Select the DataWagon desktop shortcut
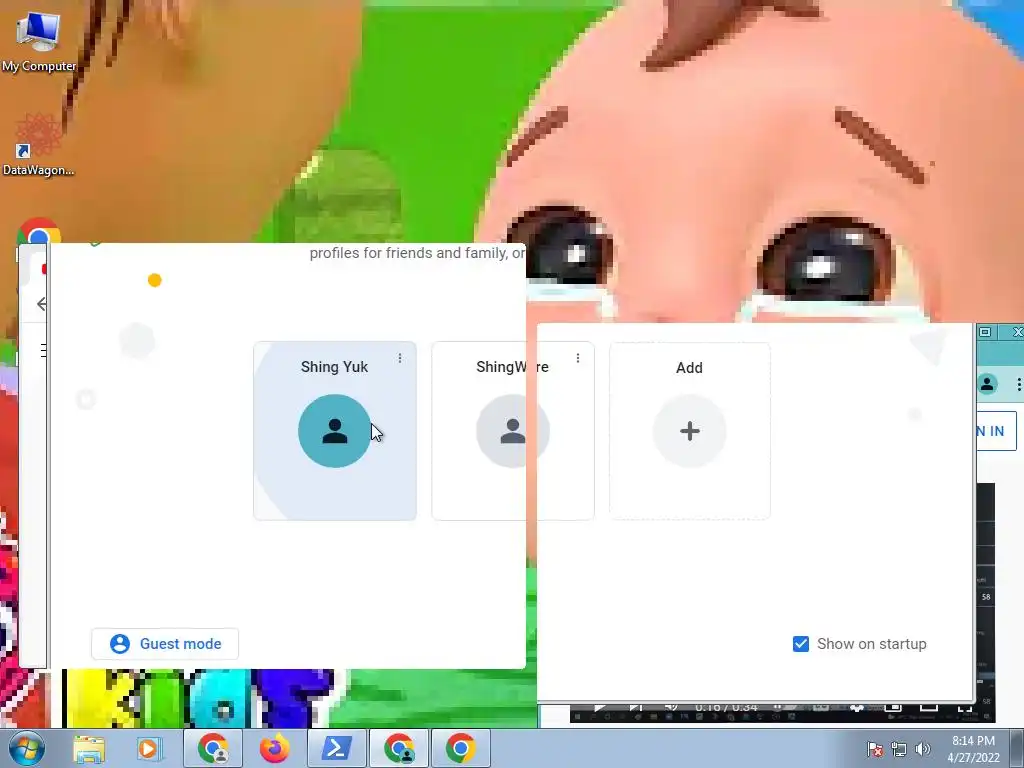This screenshot has height=768, width=1024. (x=38, y=145)
